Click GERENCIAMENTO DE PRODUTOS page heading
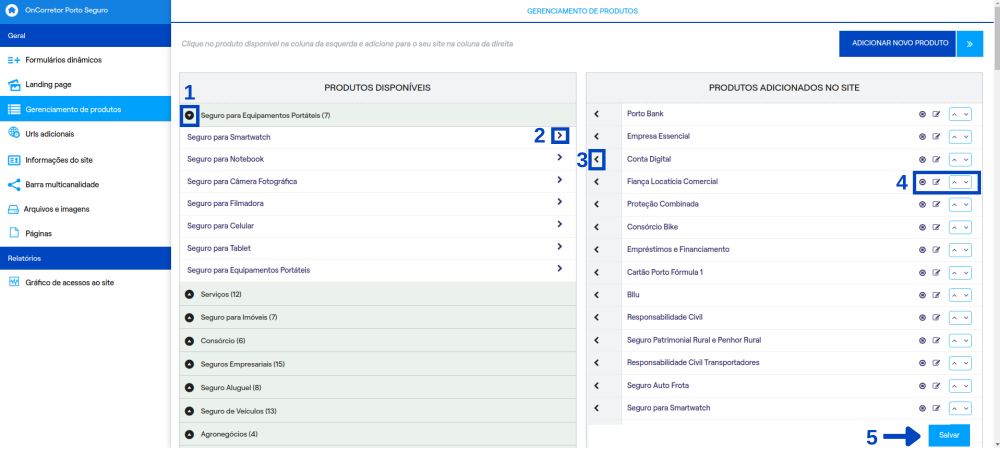 pyautogui.click(x=582, y=11)
